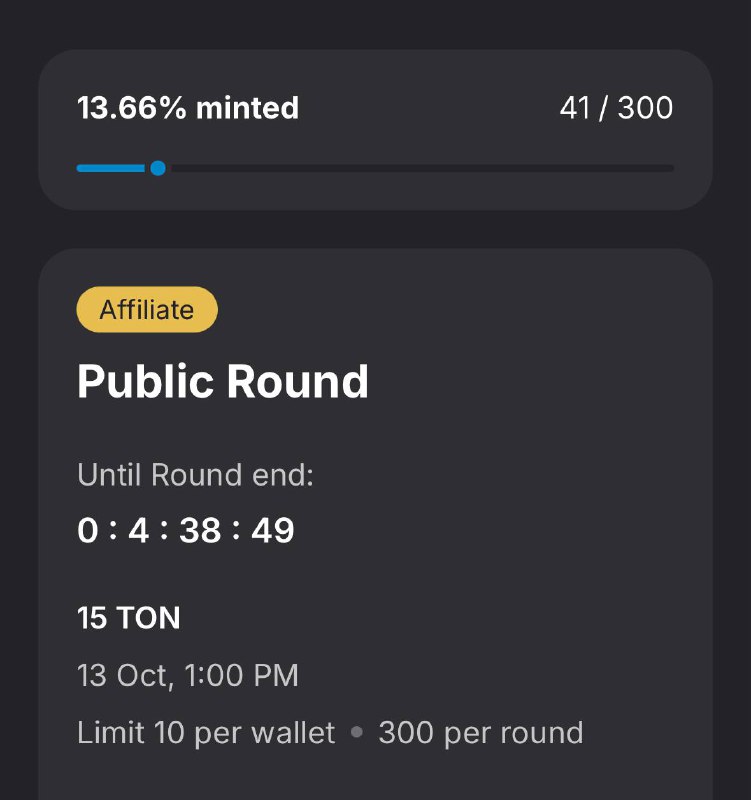Viewport: 751px width, 800px height.
Task: Click the Until Round end label
Action: [x=195, y=475]
